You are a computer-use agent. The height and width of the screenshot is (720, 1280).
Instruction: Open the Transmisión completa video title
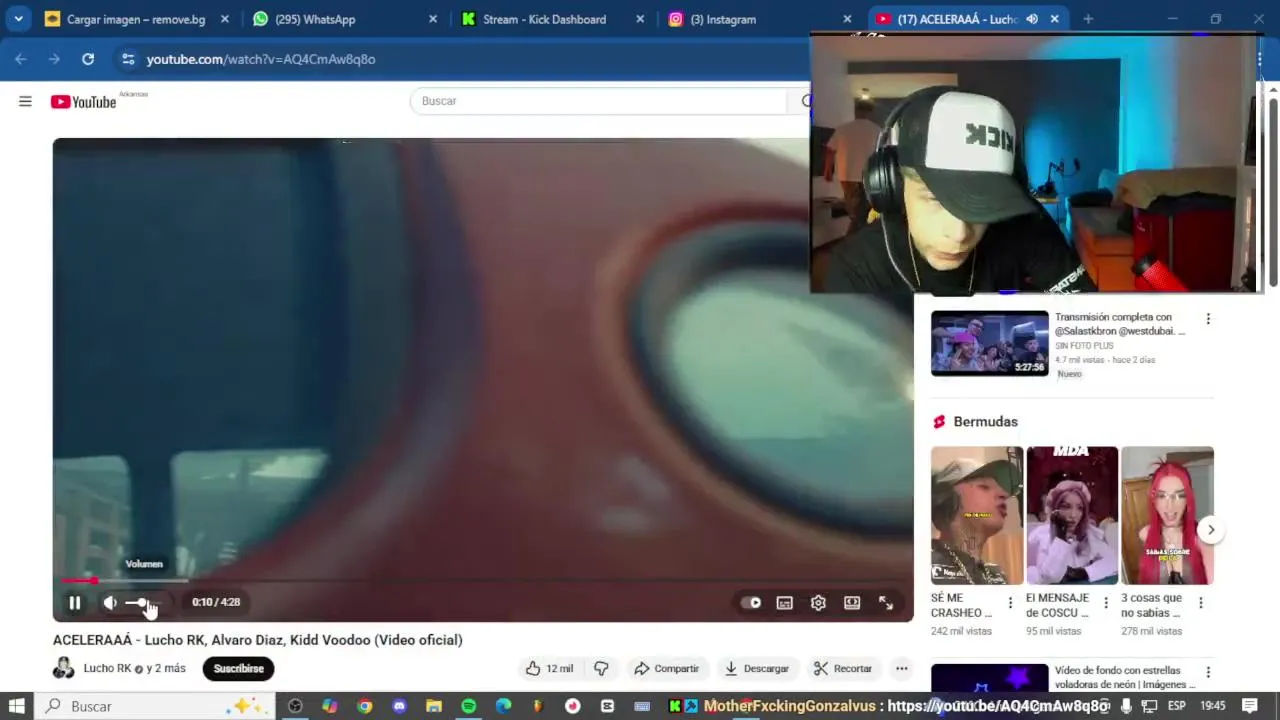1120,324
